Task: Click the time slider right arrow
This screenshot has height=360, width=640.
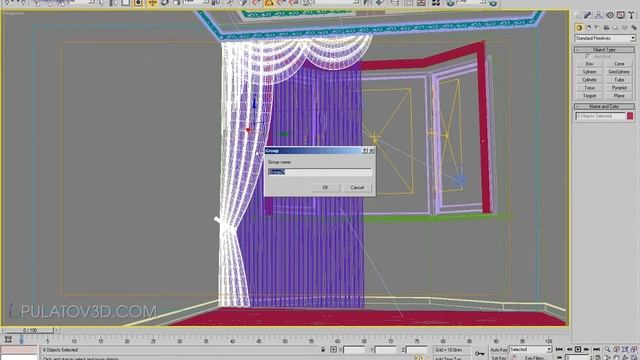Action: click(x=56, y=330)
